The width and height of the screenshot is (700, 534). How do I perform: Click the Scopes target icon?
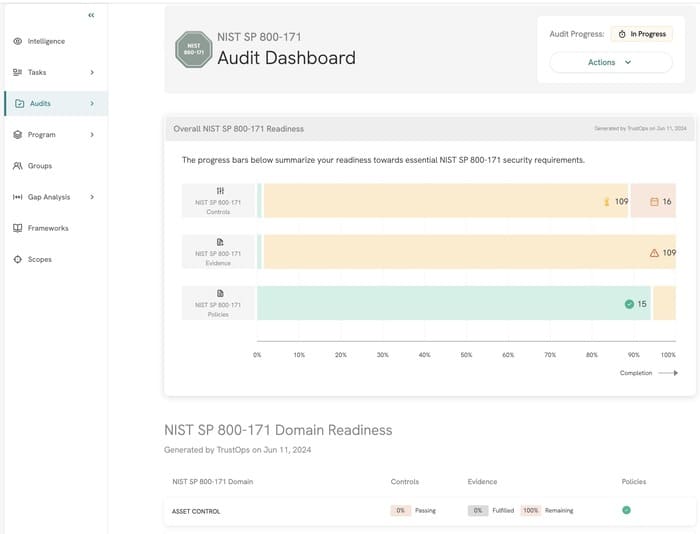coord(17,259)
